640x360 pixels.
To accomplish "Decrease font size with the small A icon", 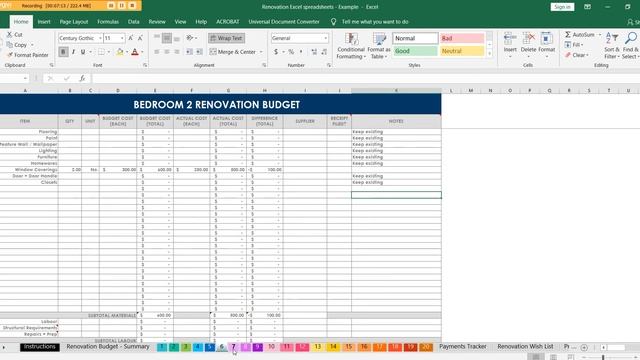I will [x=140, y=38].
